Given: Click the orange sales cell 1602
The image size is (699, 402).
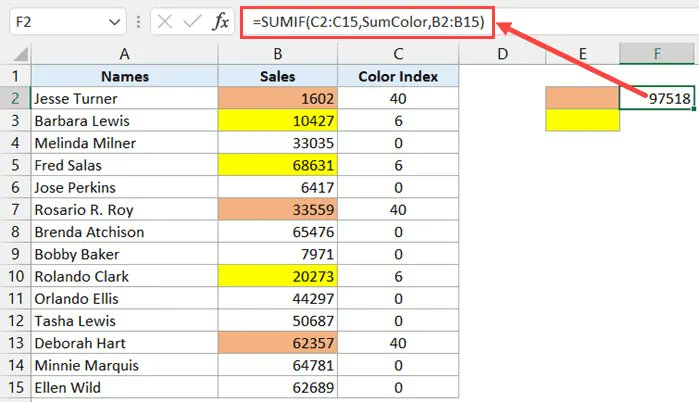Looking at the screenshot, I should (x=278, y=98).
